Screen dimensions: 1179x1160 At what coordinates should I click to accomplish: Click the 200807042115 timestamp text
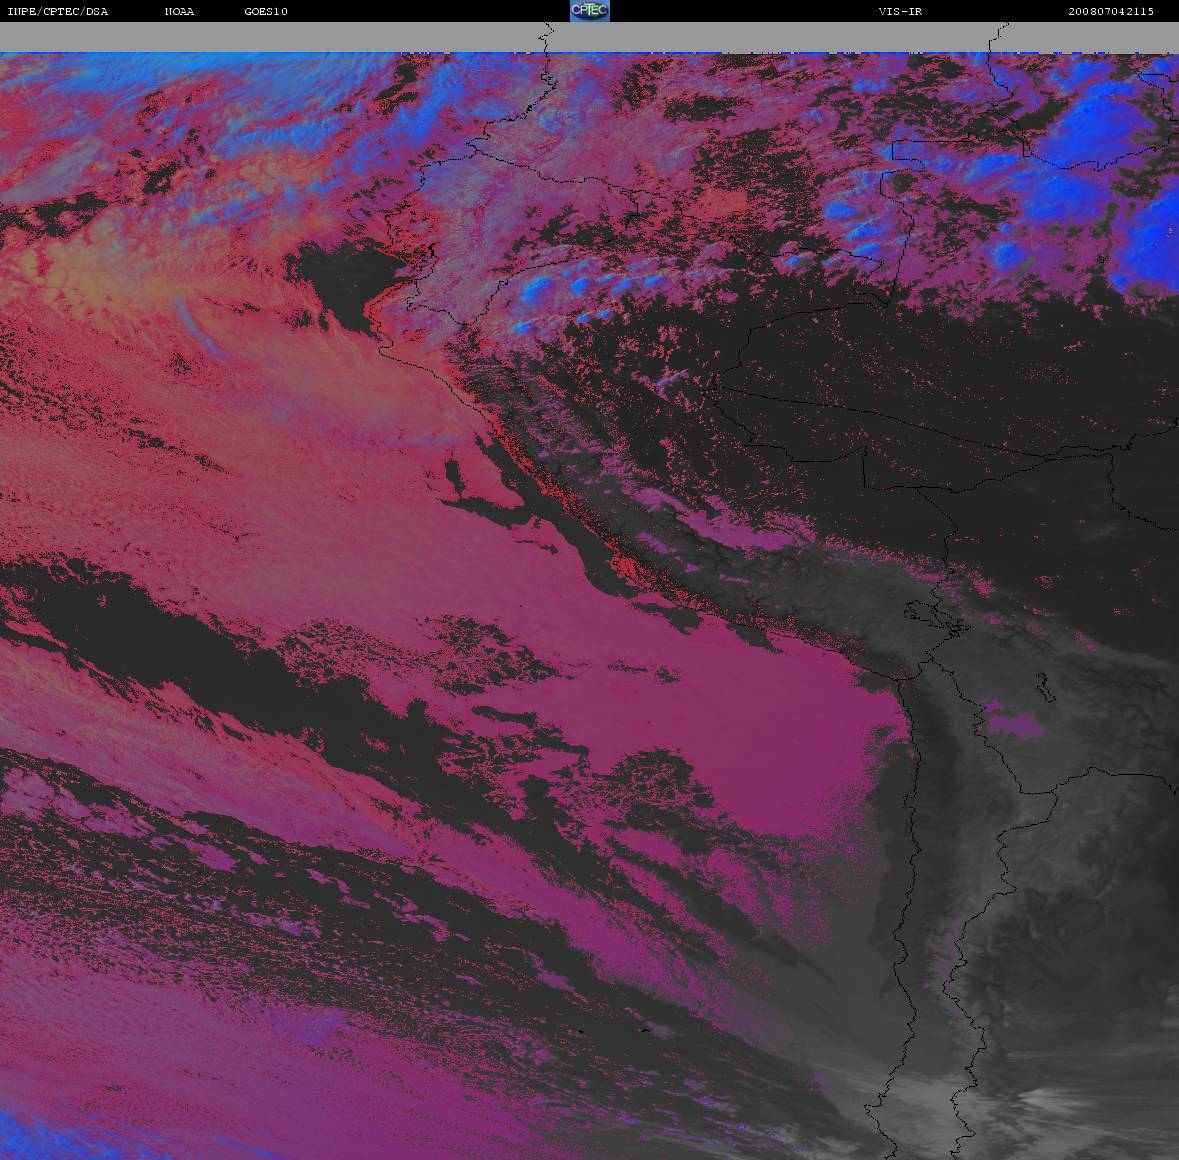click(x=1111, y=11)
